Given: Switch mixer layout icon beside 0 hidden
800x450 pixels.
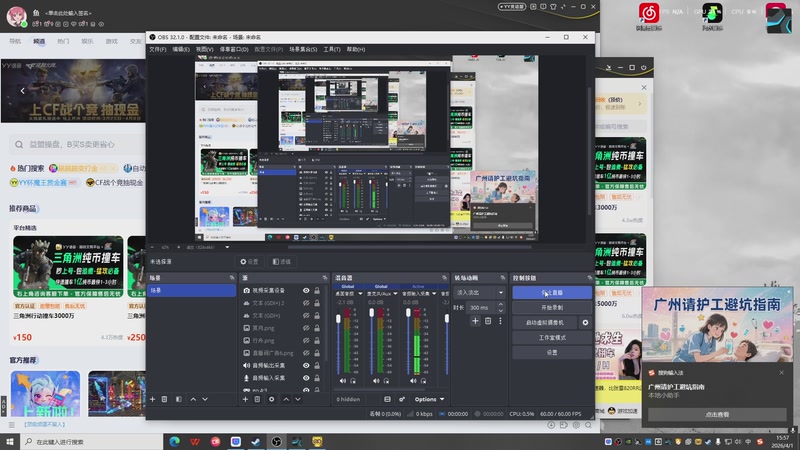Looking at the screenshot, I should pyautogui.click(x=387, y=399).
